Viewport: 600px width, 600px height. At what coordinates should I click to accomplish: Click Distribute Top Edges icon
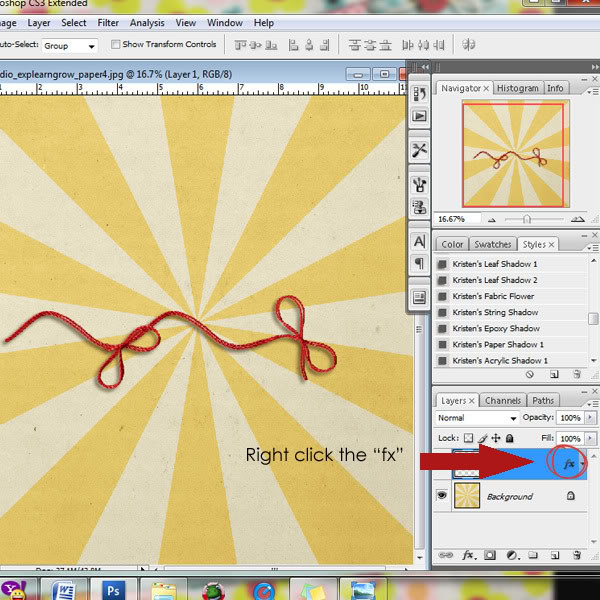coord(355,45)
